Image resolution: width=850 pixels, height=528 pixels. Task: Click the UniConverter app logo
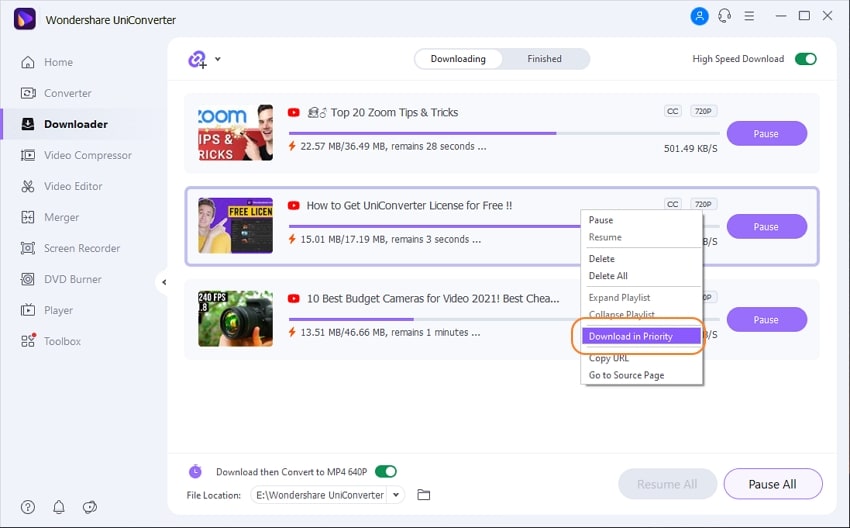tap(25, 19)
